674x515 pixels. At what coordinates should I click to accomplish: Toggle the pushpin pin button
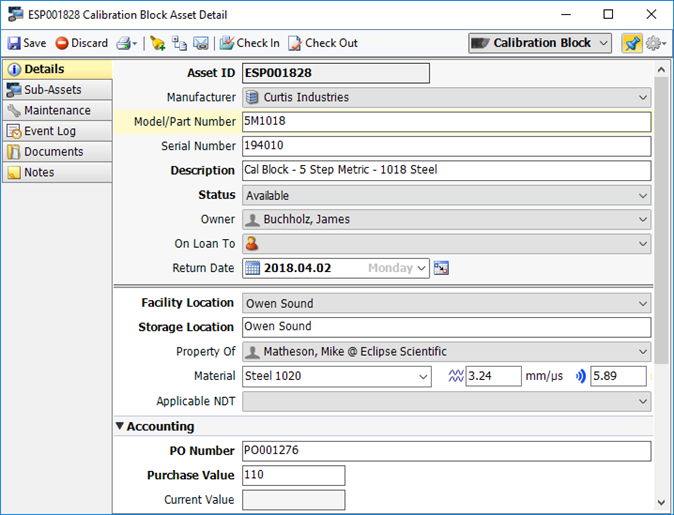click(x=632, y=43)
